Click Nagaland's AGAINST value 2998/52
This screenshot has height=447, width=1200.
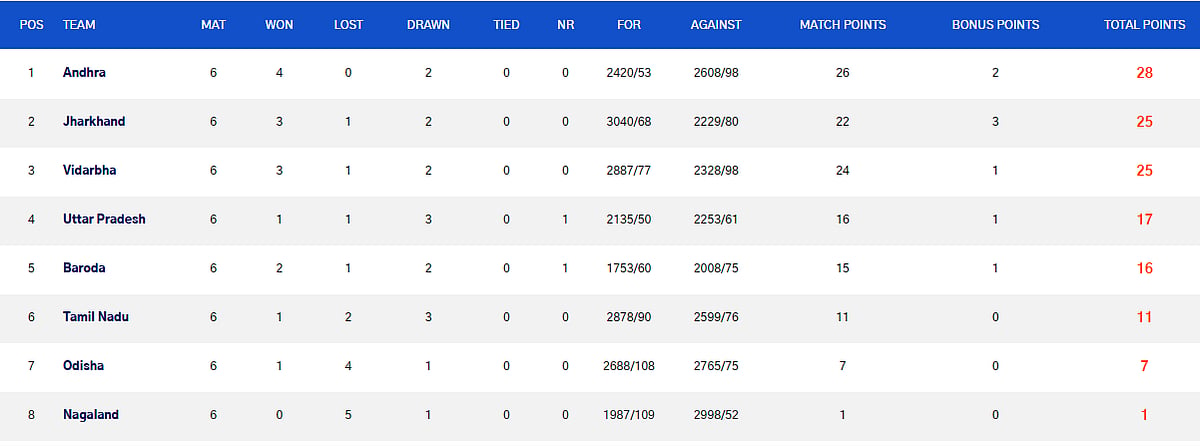coord(715,415)
